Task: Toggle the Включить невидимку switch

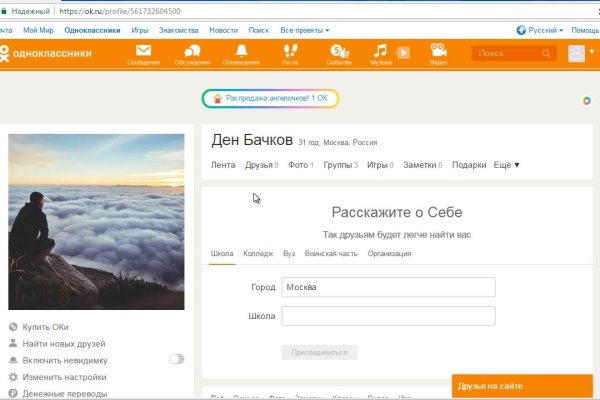Action: point(177,359)
